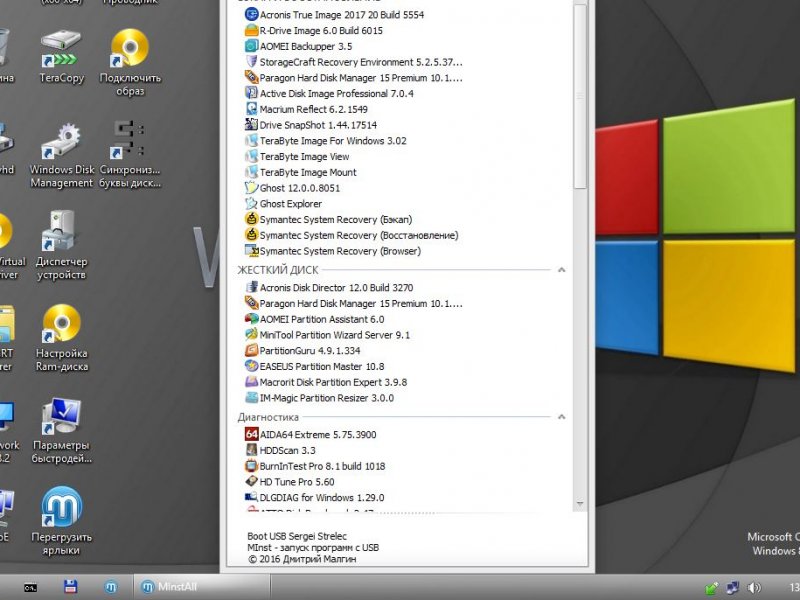
Task: Open R-Drive Image 6.0 icon
Action: point(252,31)
